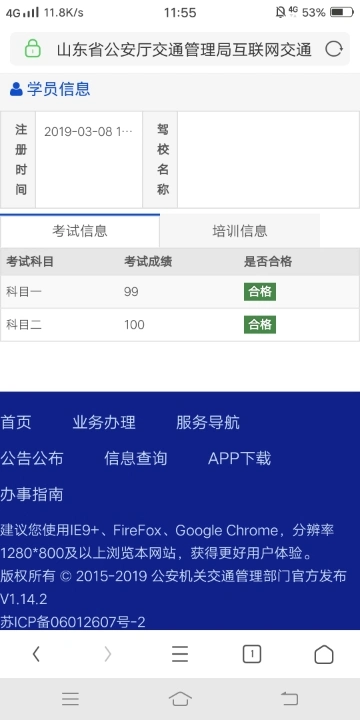Tap the address bar site title
Viewport: 360px width, 720px height.
click(x=184, y=50)
